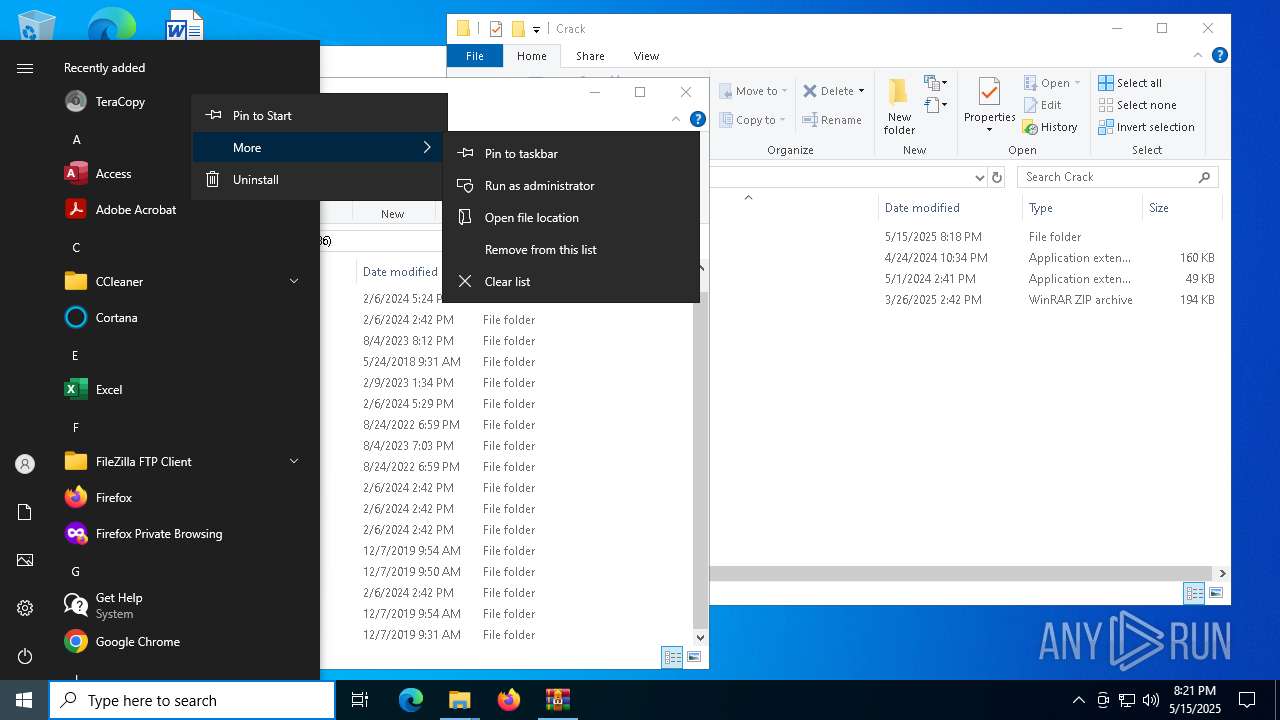Switch to large icons view in Crack window
Image resolution: width=1280 pixels, height=720 pixels.
click(1216, 593)
